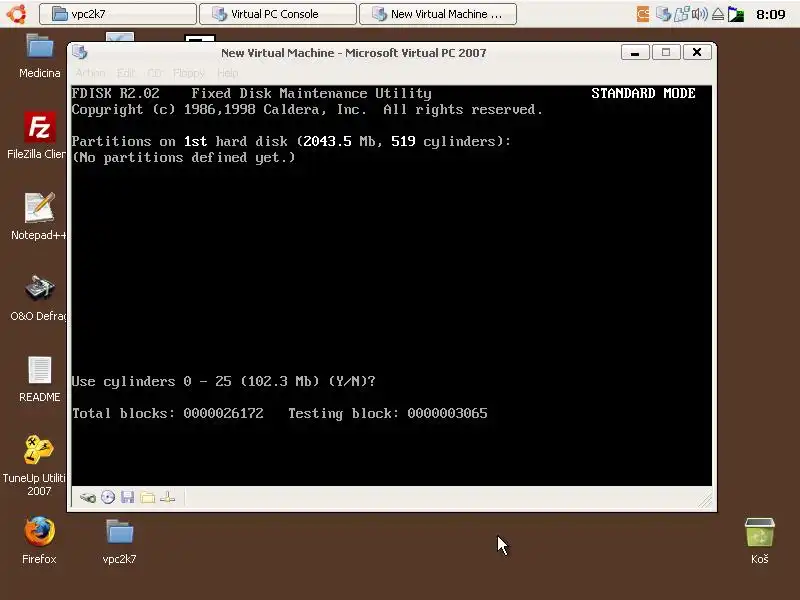
Task: Click the green monitor tray icon
Action: coord(736,14)
